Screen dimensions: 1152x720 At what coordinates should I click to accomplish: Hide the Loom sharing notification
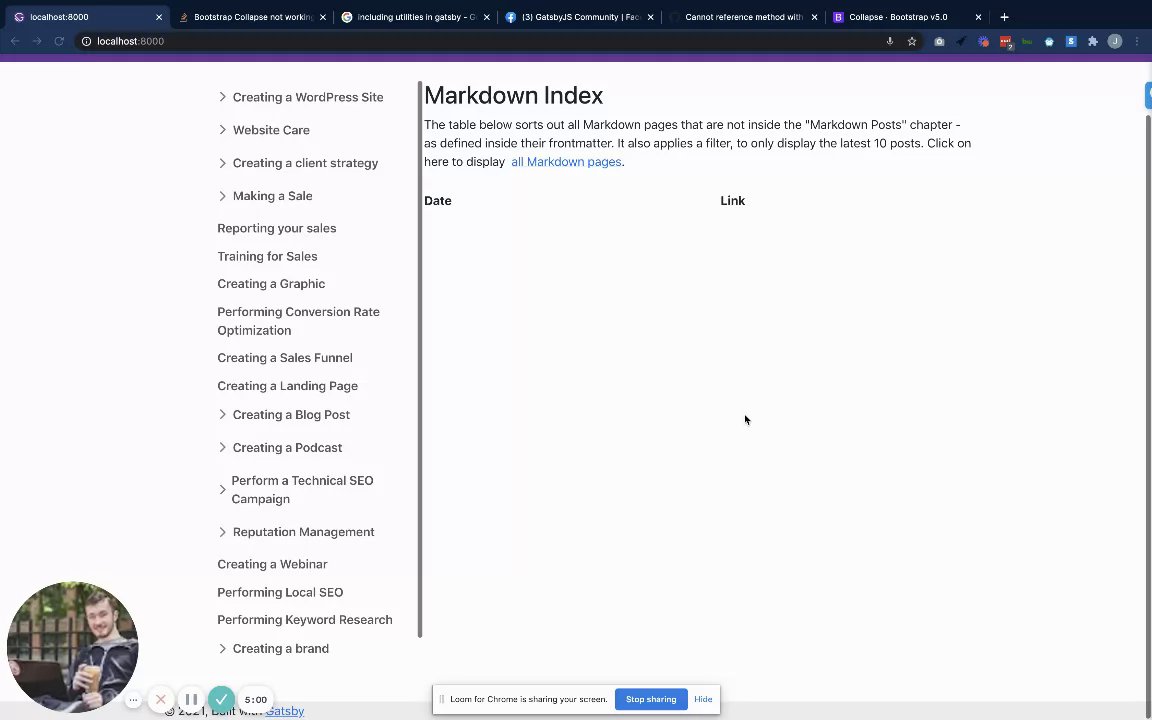click(x=703, y=699)
